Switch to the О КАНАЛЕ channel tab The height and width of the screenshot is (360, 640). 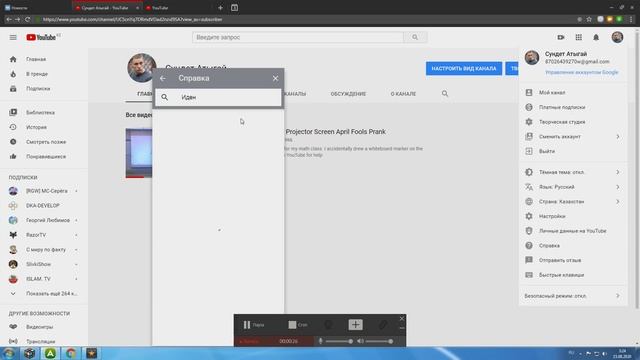[403, 94]
